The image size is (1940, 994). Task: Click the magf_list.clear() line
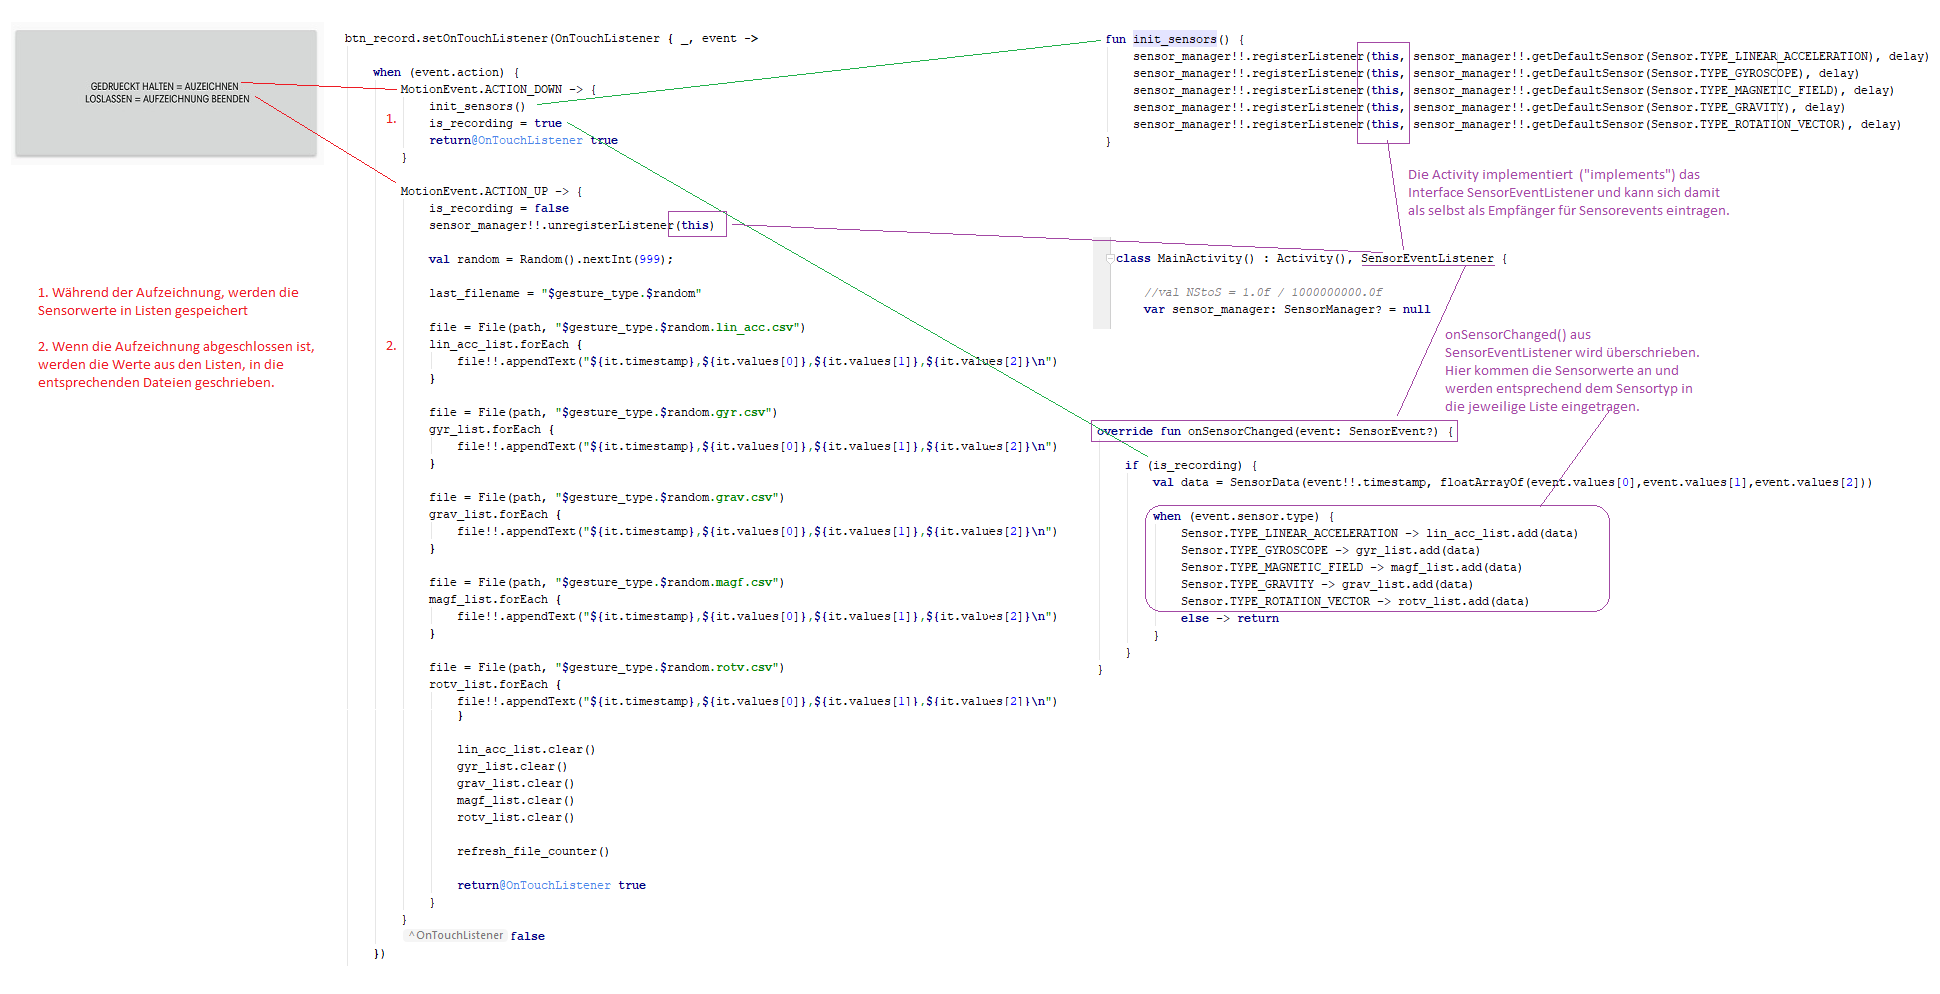[x=516, y=801]
